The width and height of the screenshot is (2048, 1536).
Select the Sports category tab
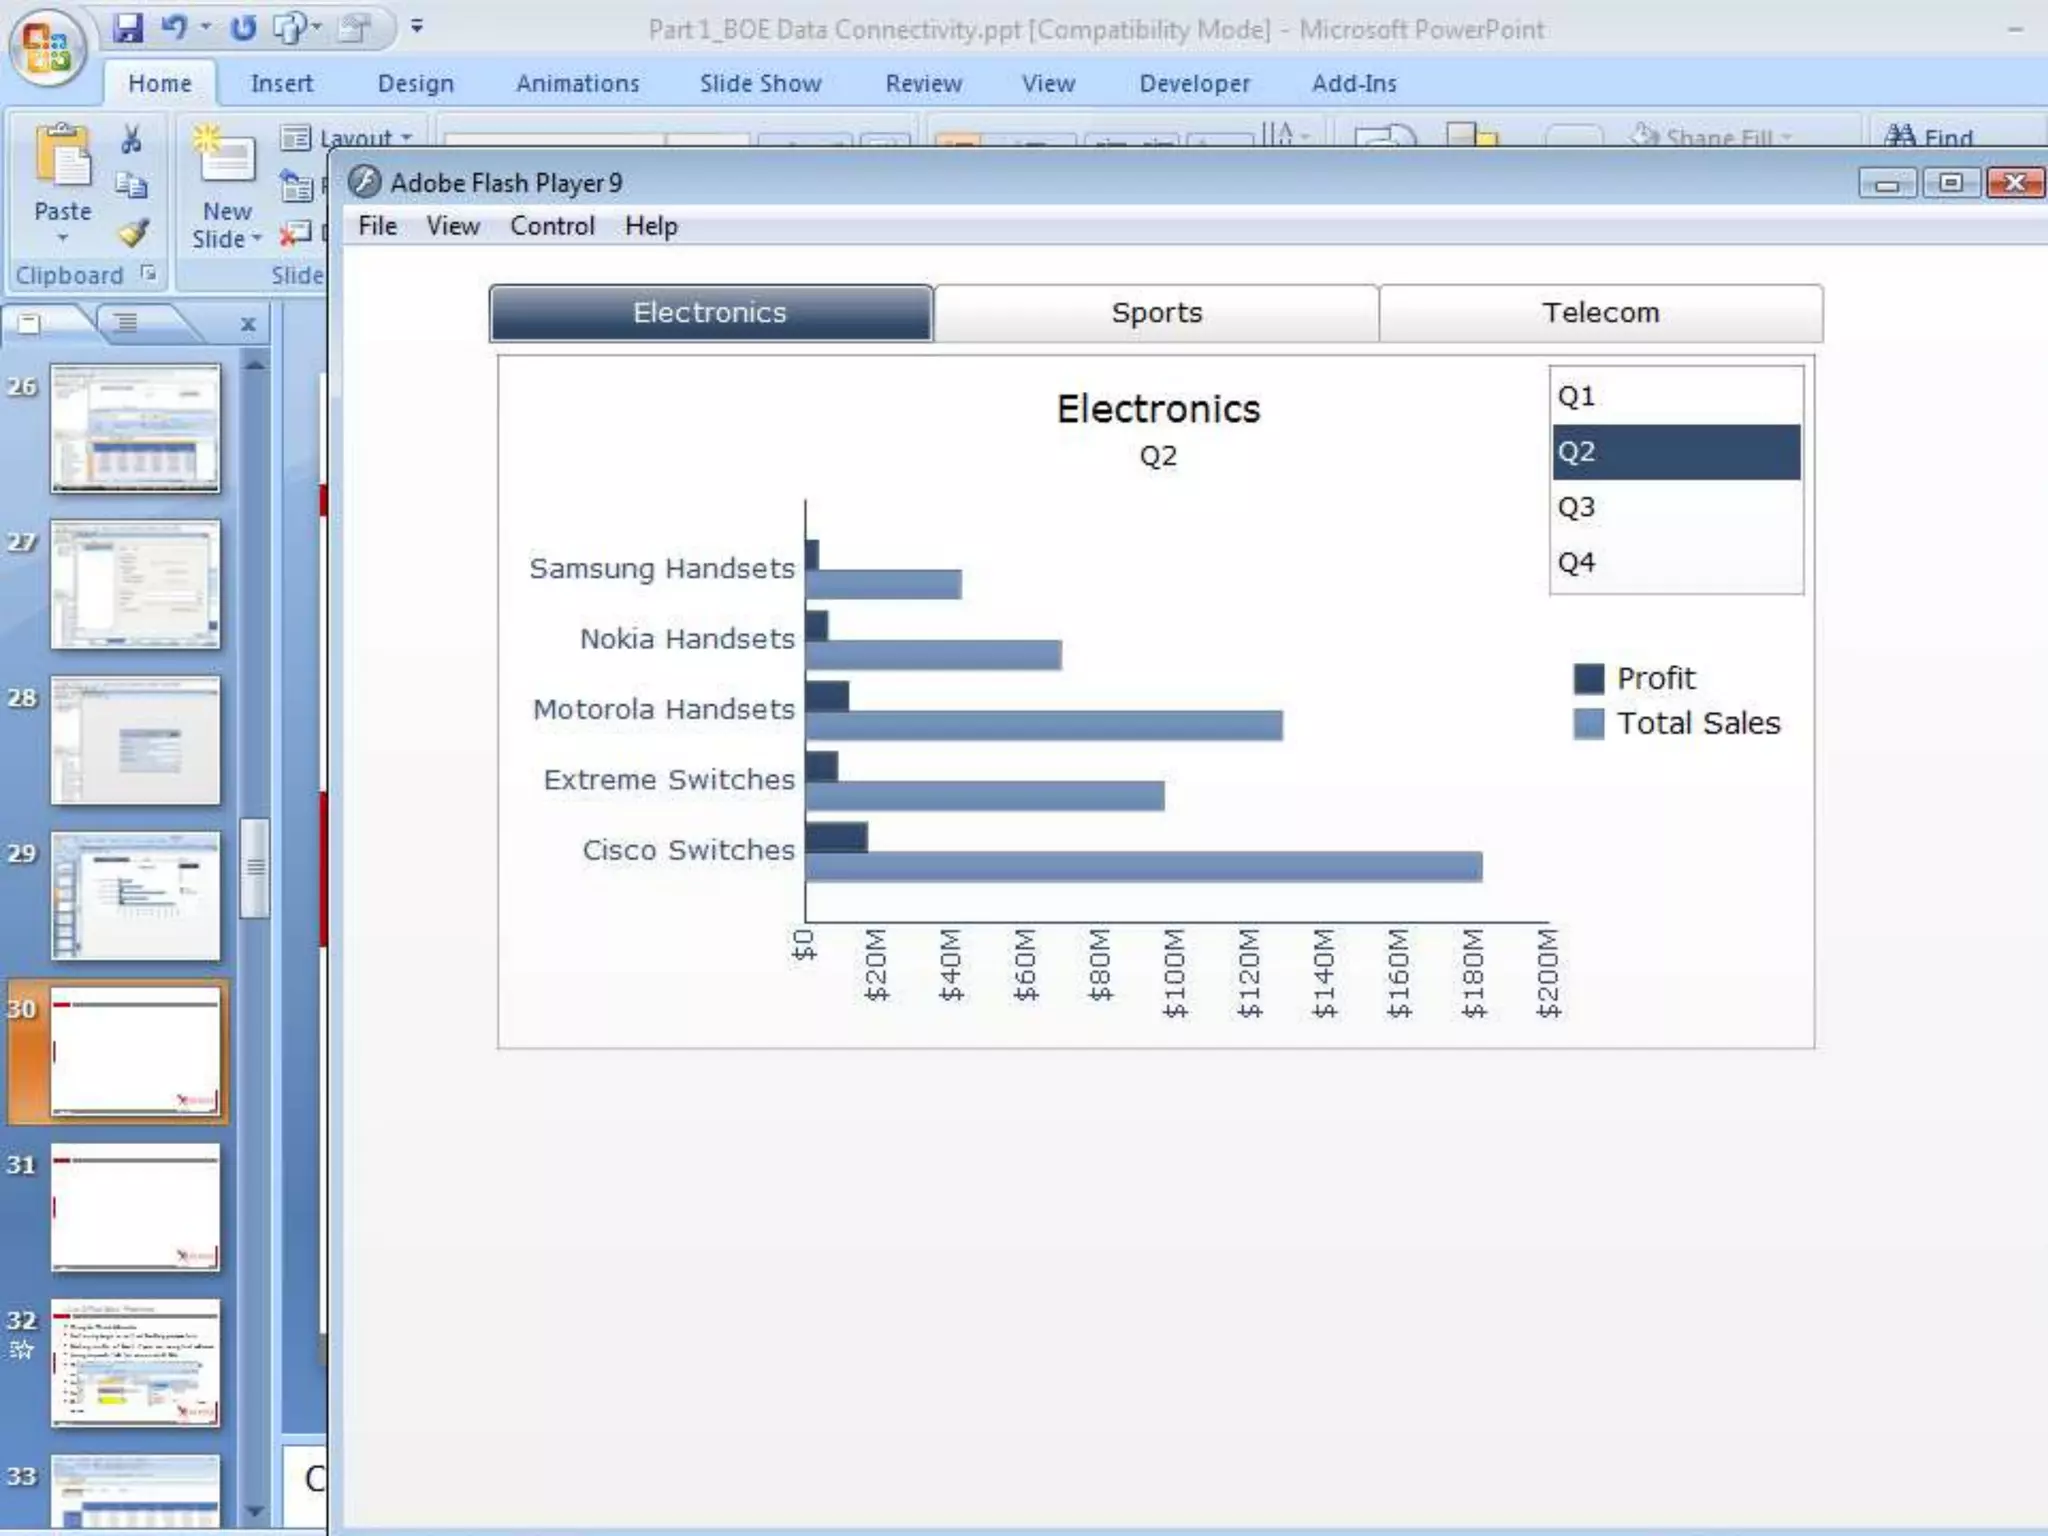point(1157,313)
